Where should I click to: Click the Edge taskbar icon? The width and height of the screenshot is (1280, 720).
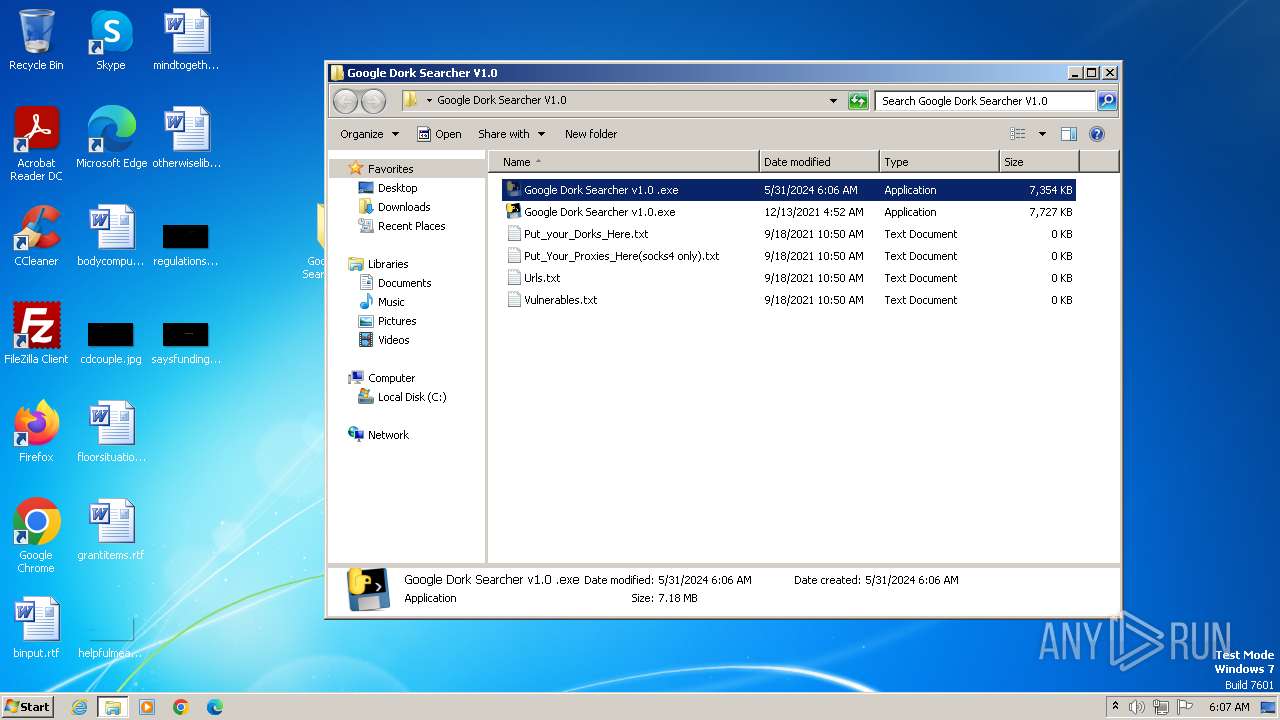click(215, 707)
